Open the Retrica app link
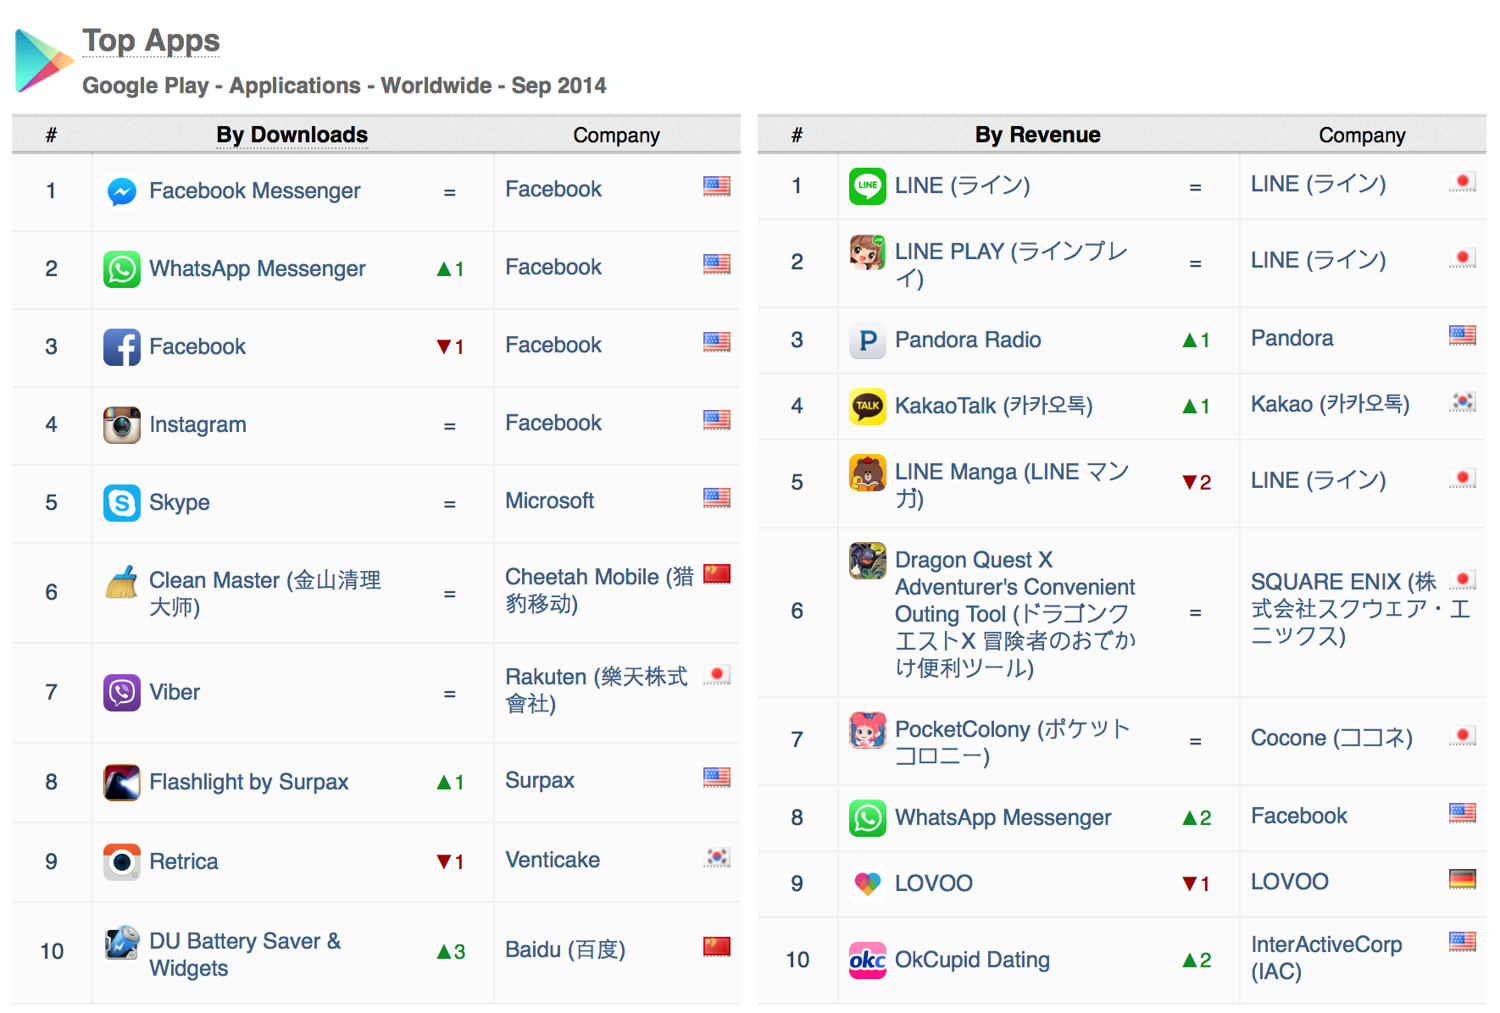Image resolution: width=1500 pixels, height=1013 pixels. click(184, 861)
